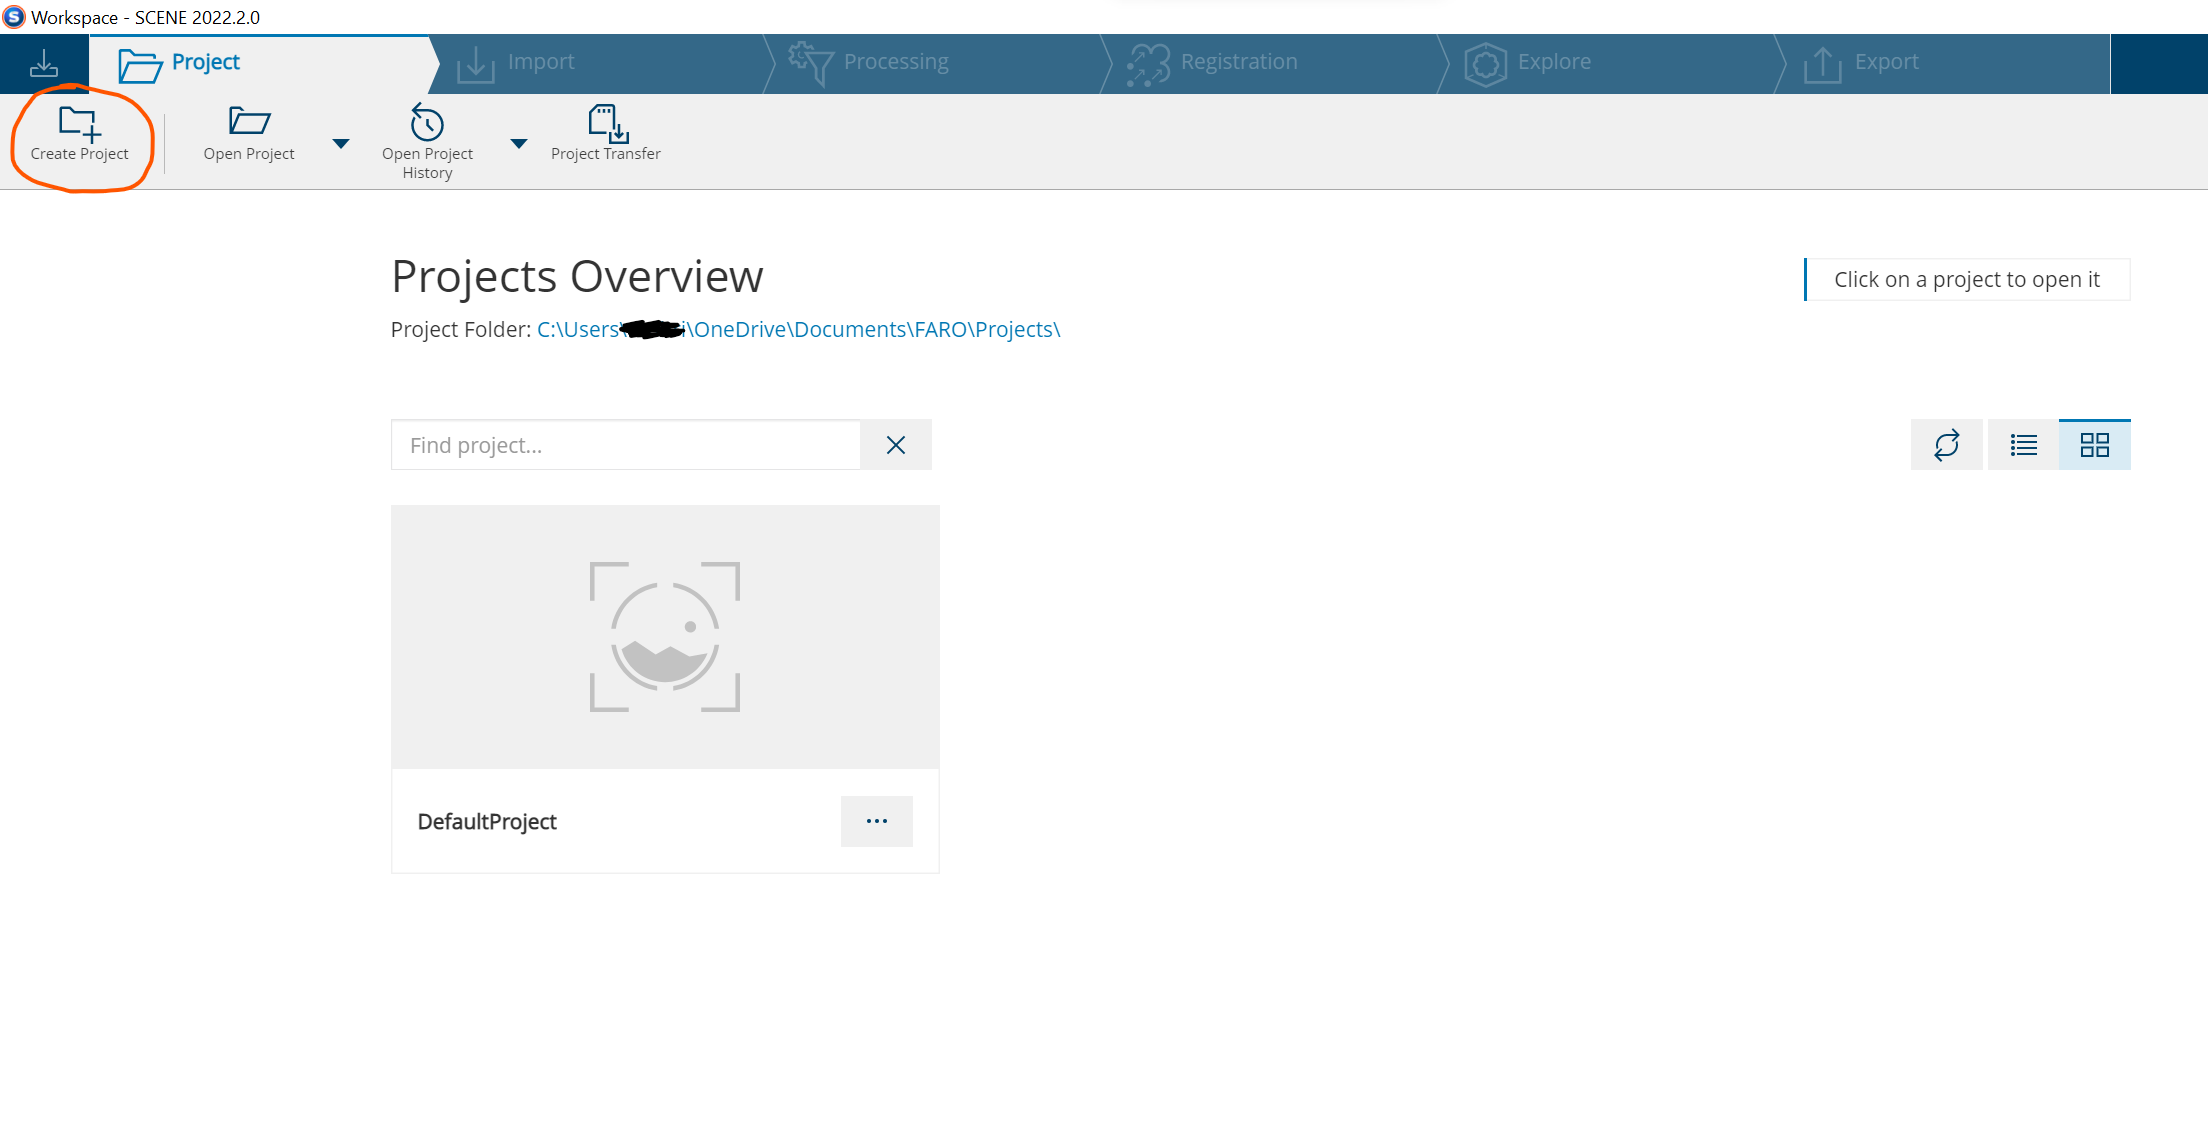Image resolution: width=2208 pixels, height=1127 pixels.
Task: Open the Processing workflow tab
Action: tap(895, 62)
